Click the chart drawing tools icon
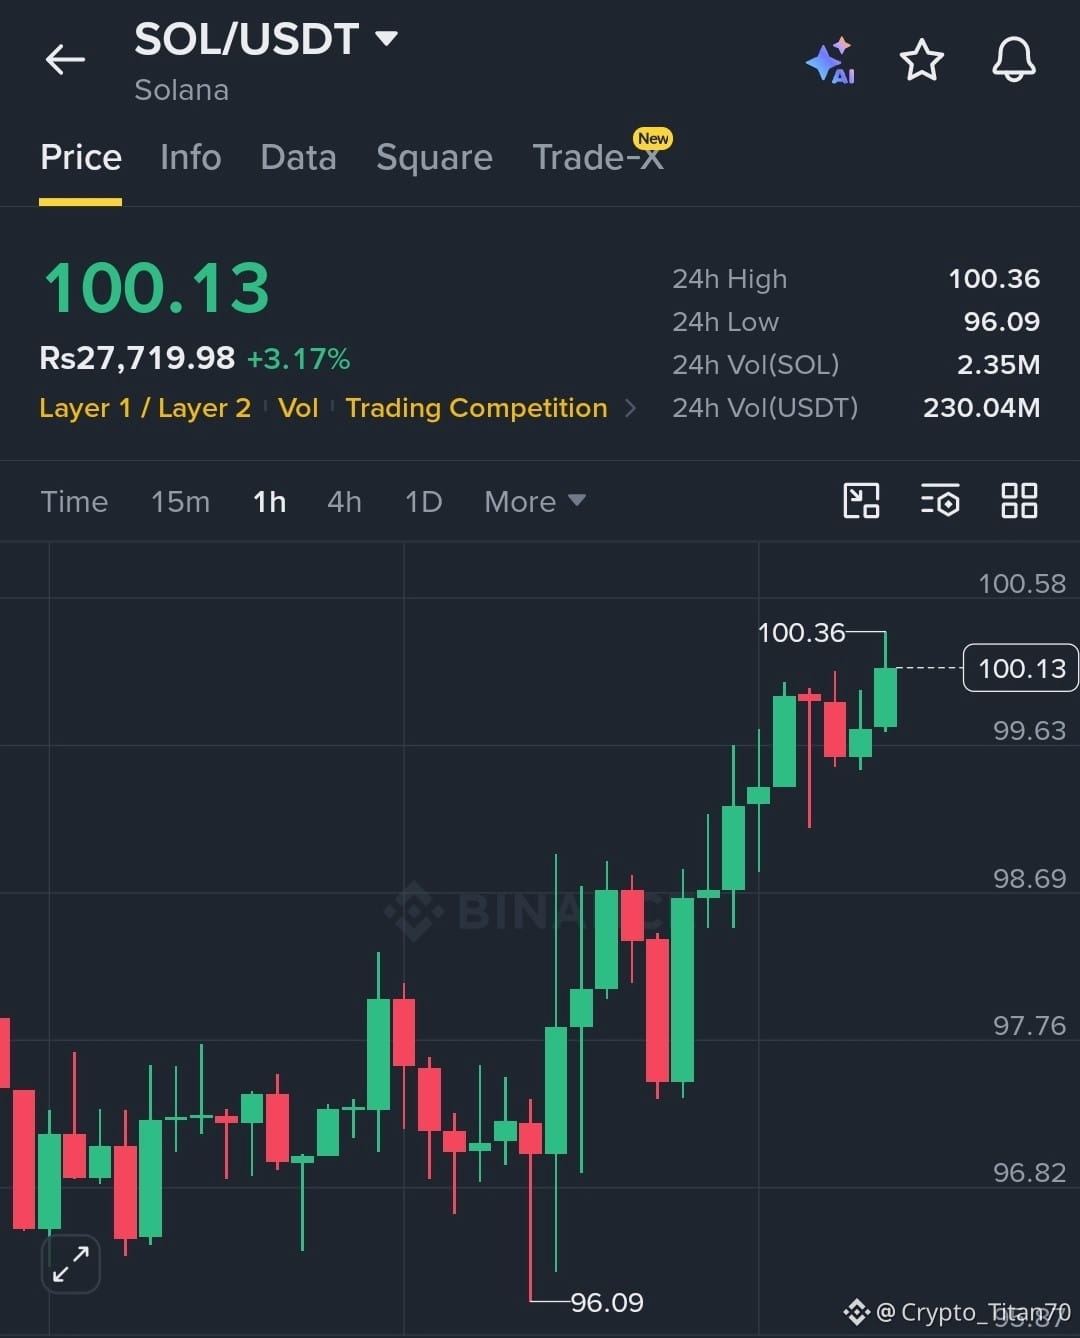Viewport: 1080px width, 1338px height. point(861,500)
